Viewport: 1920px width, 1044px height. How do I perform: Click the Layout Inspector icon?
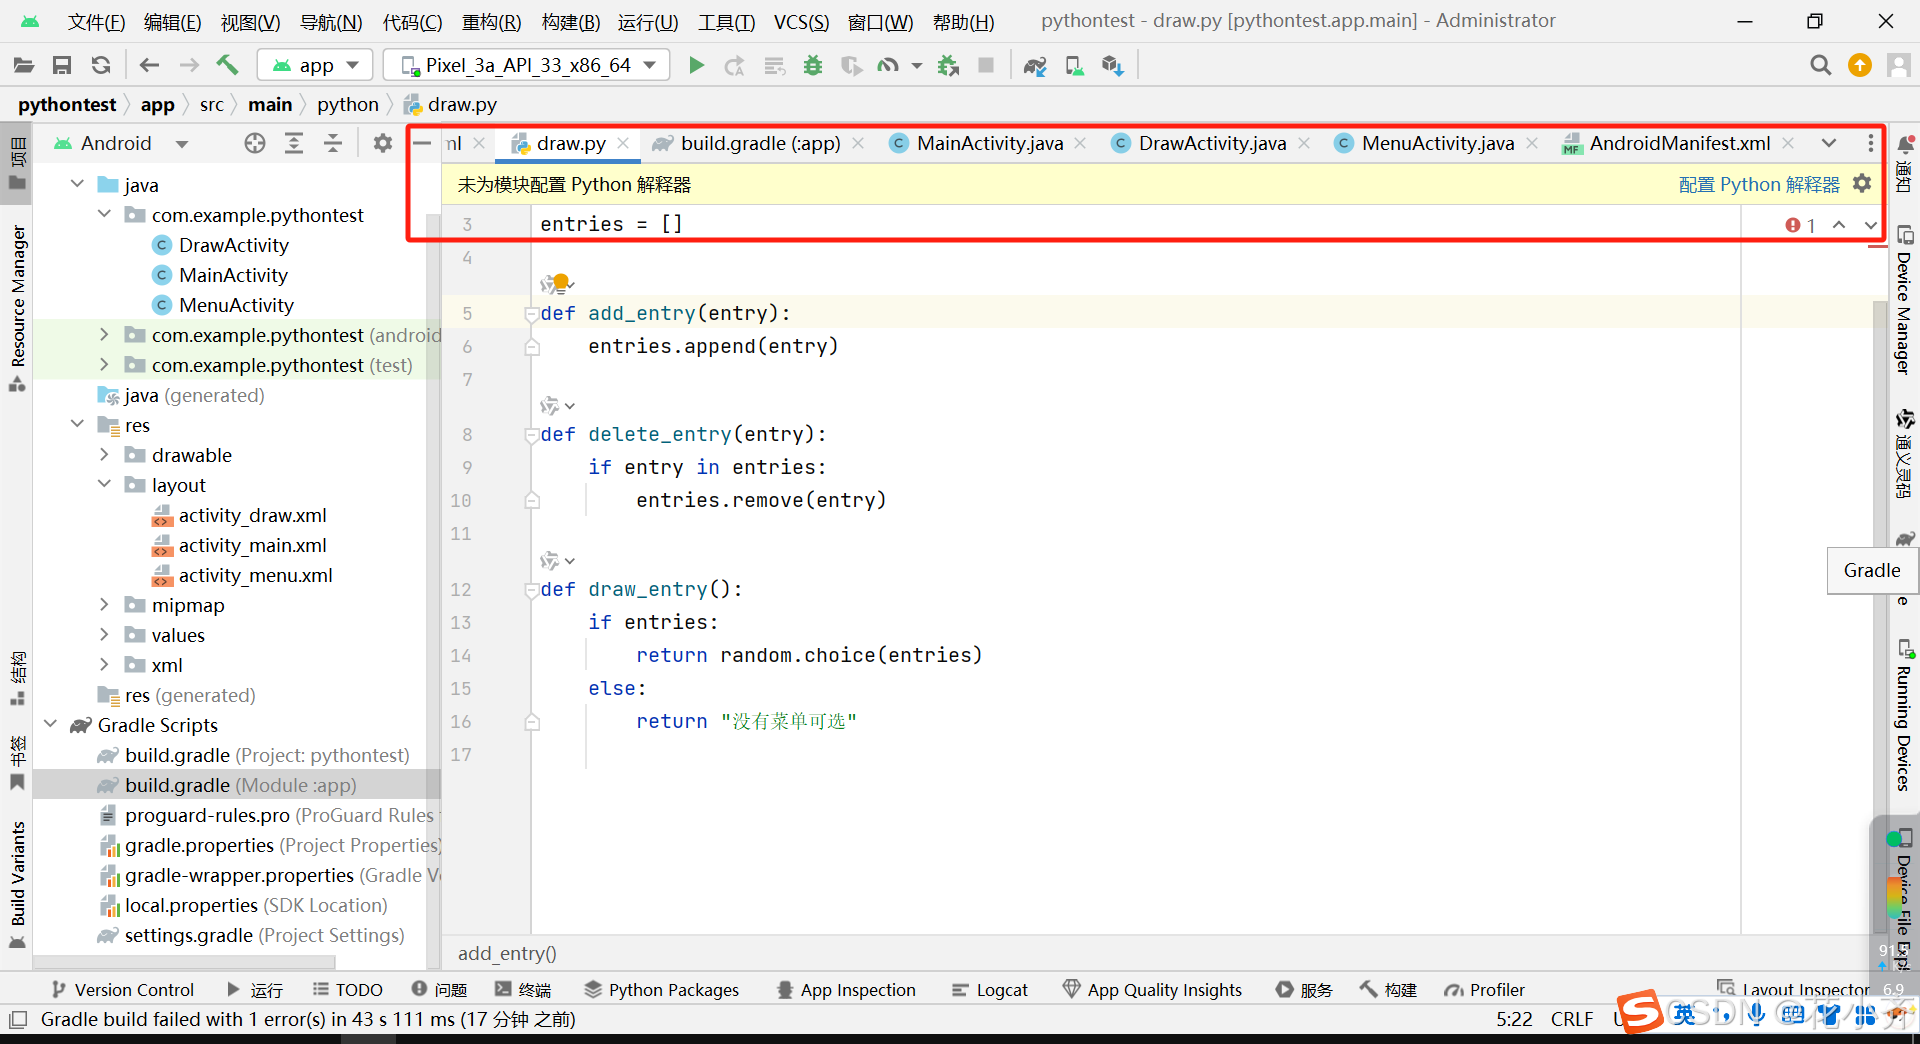pyautogui.click(x=1726, y=987)
